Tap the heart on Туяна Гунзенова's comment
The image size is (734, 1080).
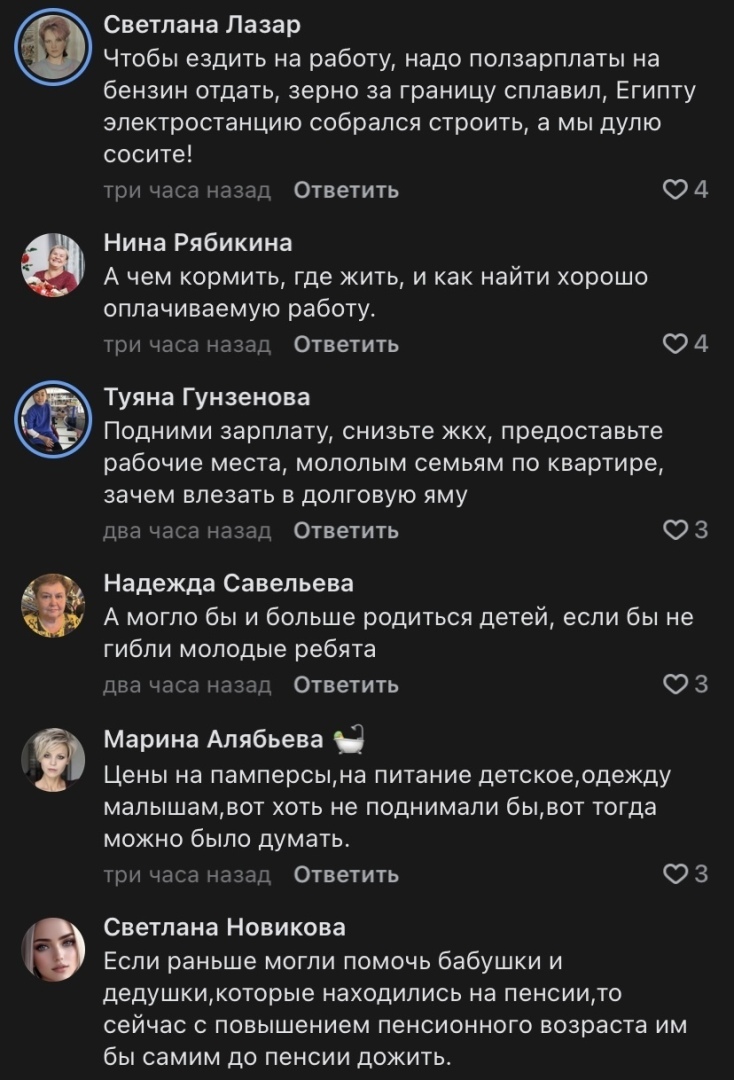[677, 530]
